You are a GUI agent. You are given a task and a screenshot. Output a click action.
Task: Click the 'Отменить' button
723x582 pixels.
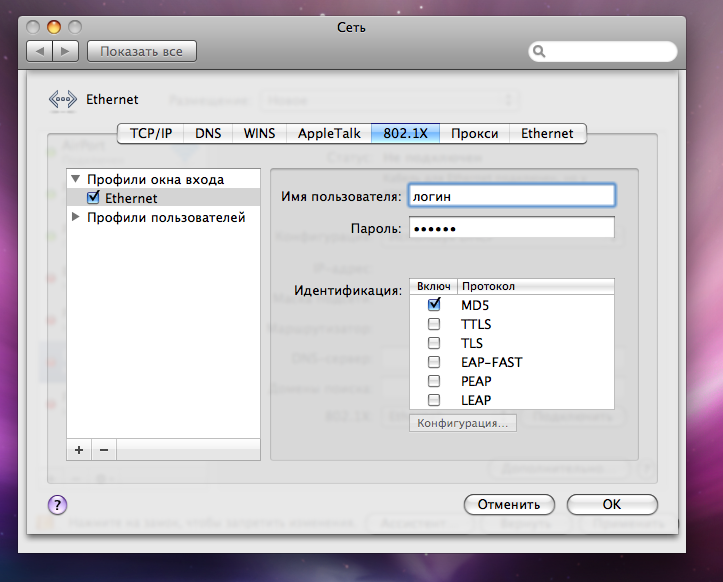pyautogui.click(x=509, y=505)
